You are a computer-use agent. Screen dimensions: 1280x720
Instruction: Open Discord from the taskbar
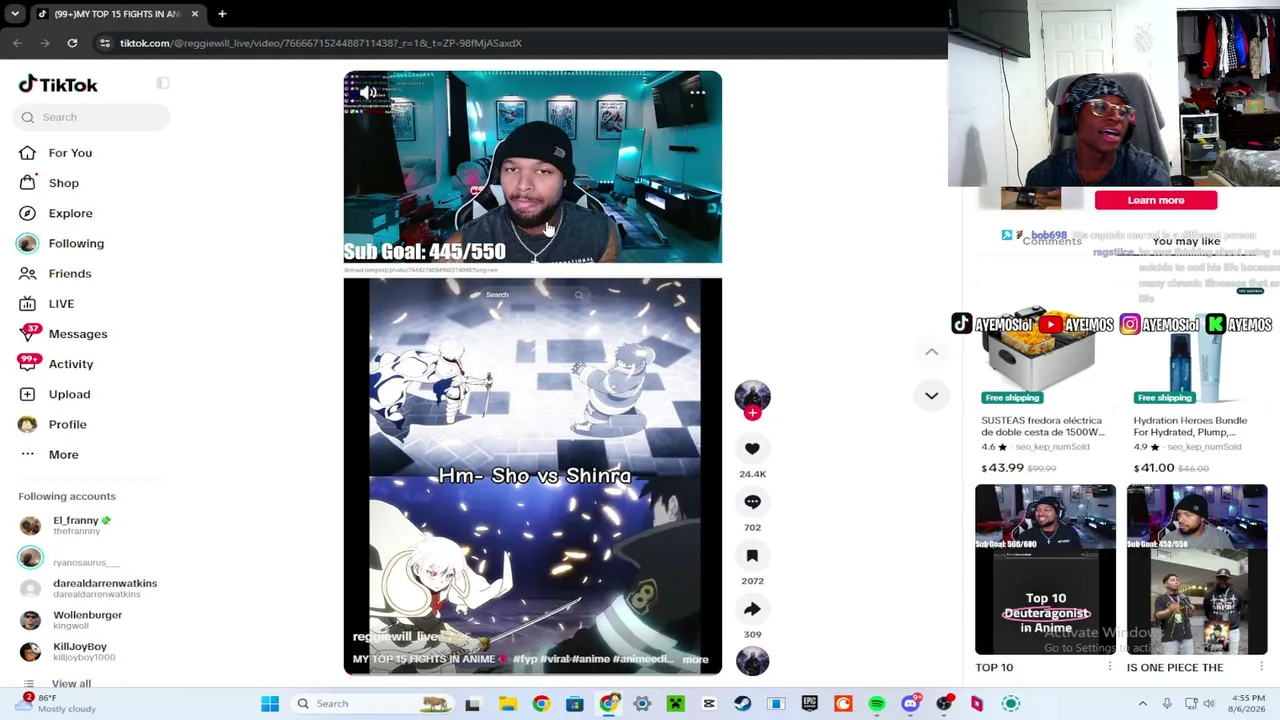(x=910, y=704)
